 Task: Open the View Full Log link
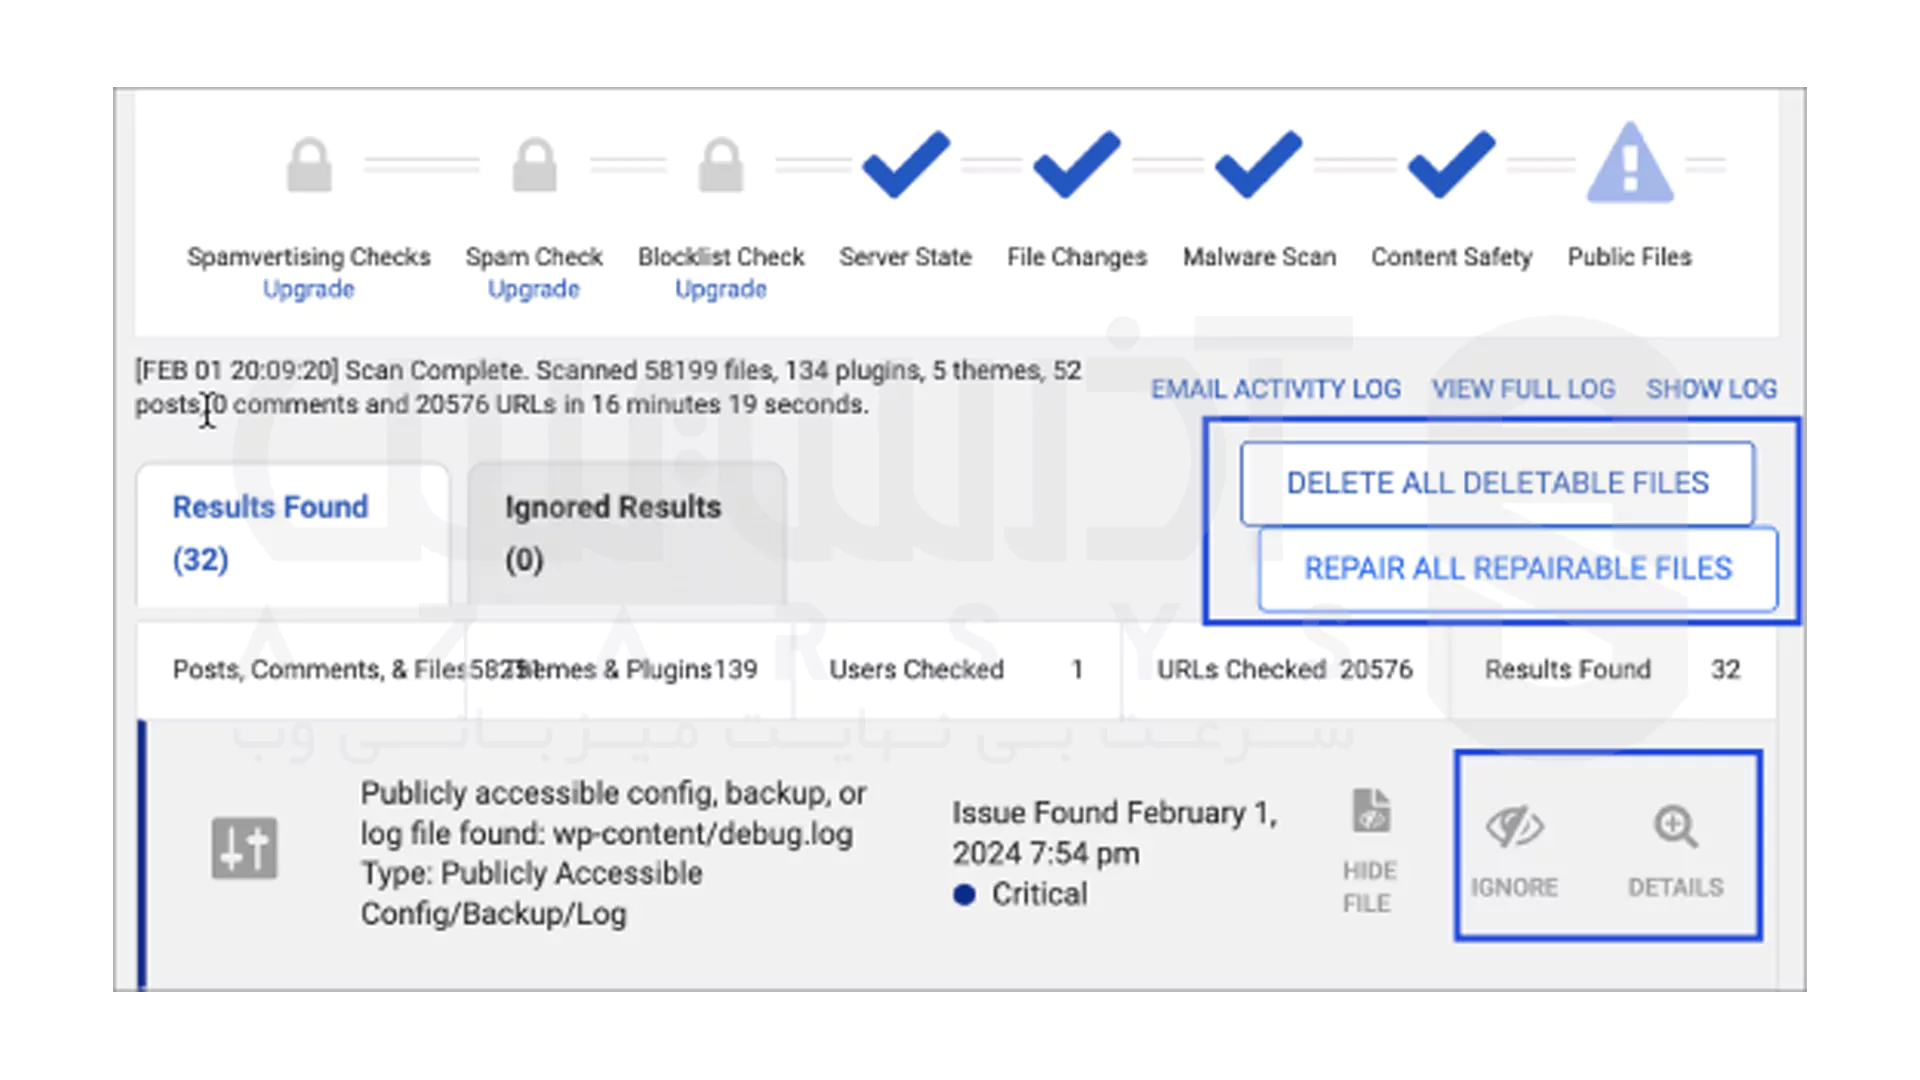tap(1523, 389)
